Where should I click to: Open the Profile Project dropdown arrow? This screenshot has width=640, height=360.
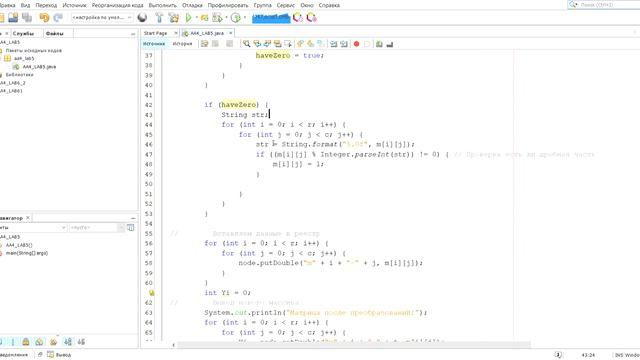point(244,18)
